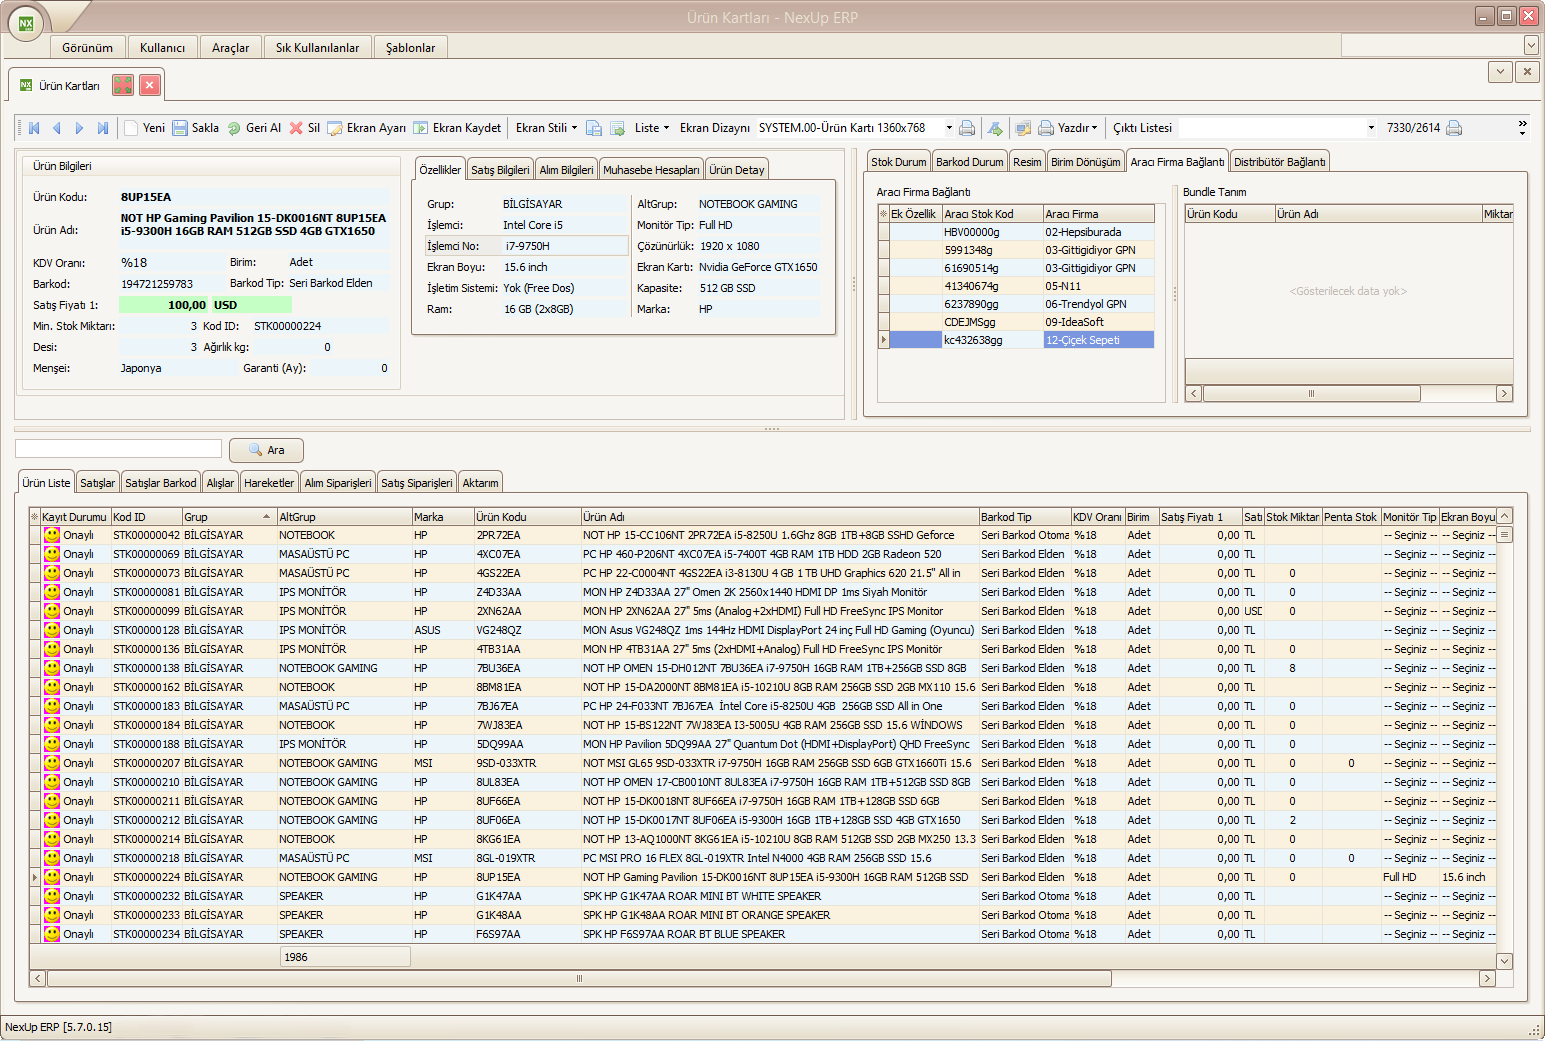1545x1041 pixels.
Task: Click the copy-documents icon after Ekran Stili
Action: point(594,128)
